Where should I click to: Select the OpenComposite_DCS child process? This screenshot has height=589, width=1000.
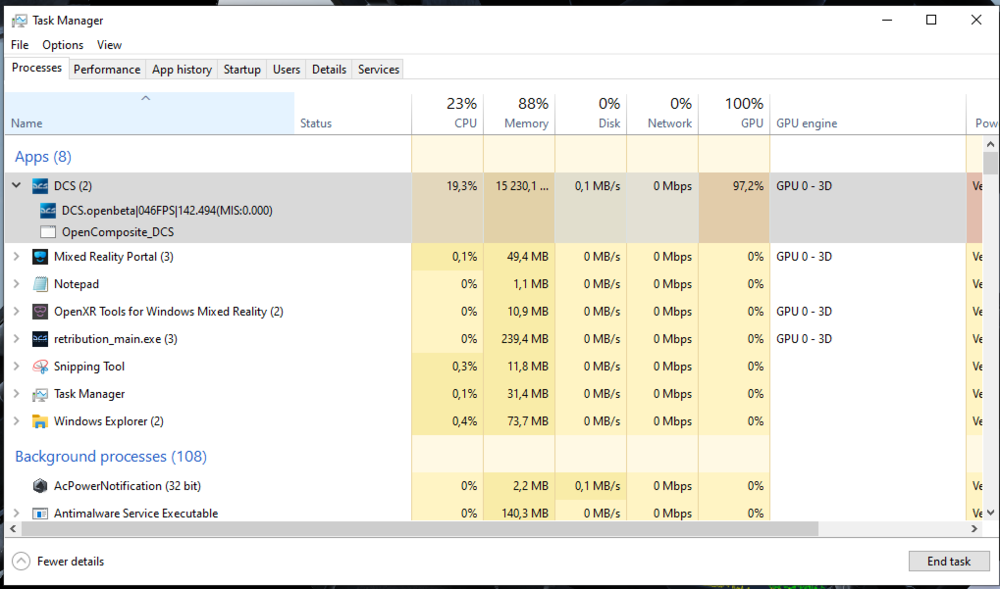tap(118, 232)
